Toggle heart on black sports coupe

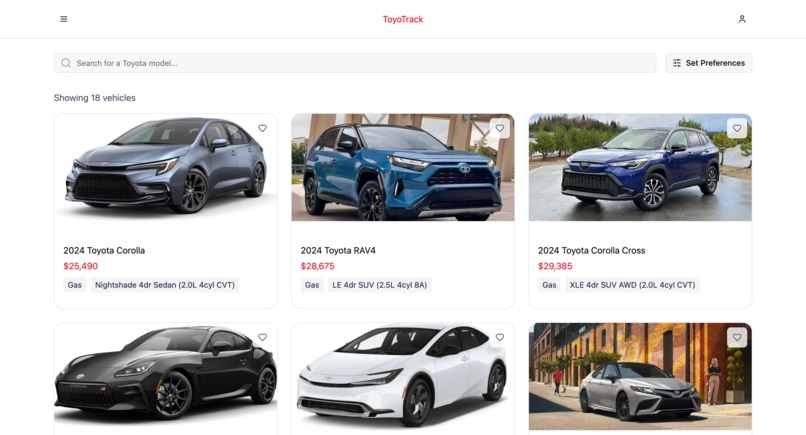point(262,337)
